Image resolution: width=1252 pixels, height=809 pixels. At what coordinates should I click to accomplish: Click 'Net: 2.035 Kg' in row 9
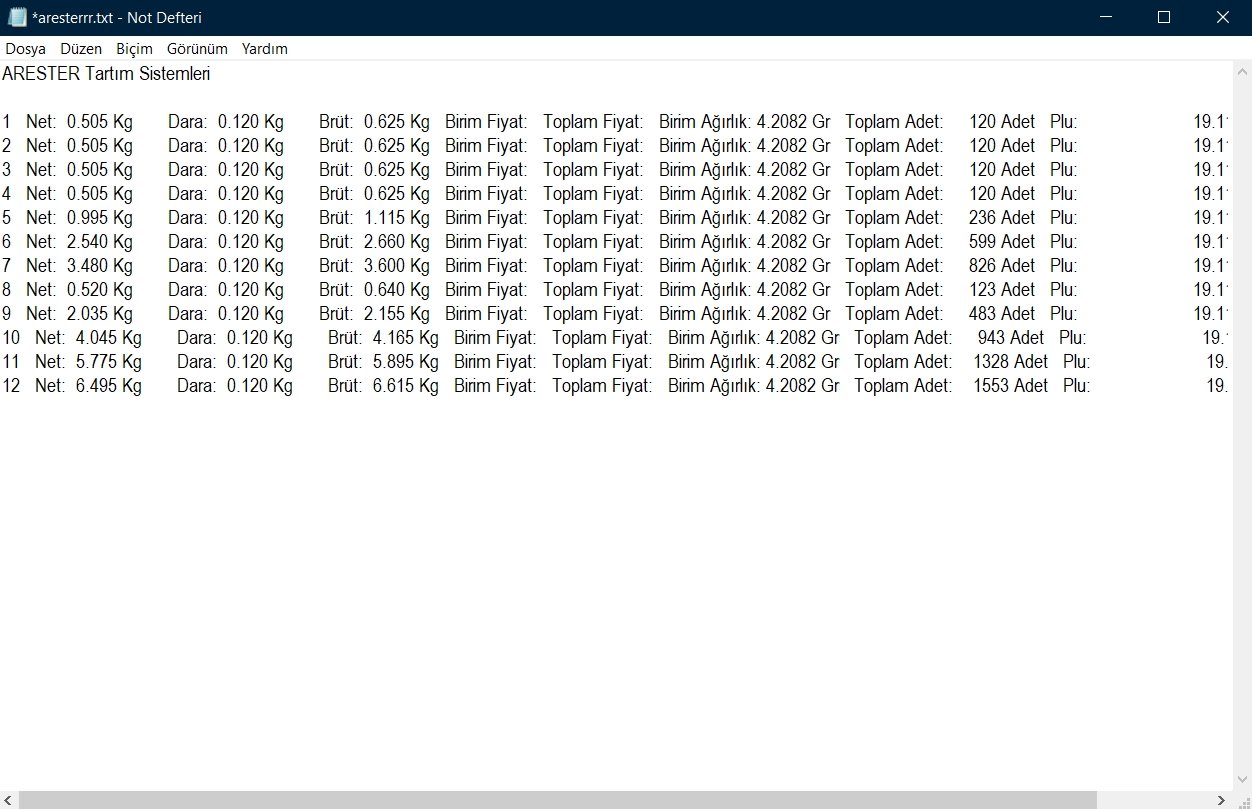[x=79, y=313]
